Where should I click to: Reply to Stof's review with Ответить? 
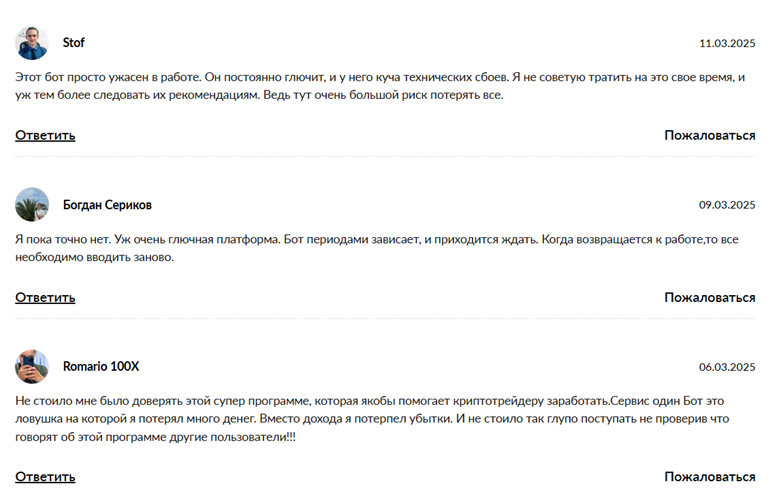[45, 135]
